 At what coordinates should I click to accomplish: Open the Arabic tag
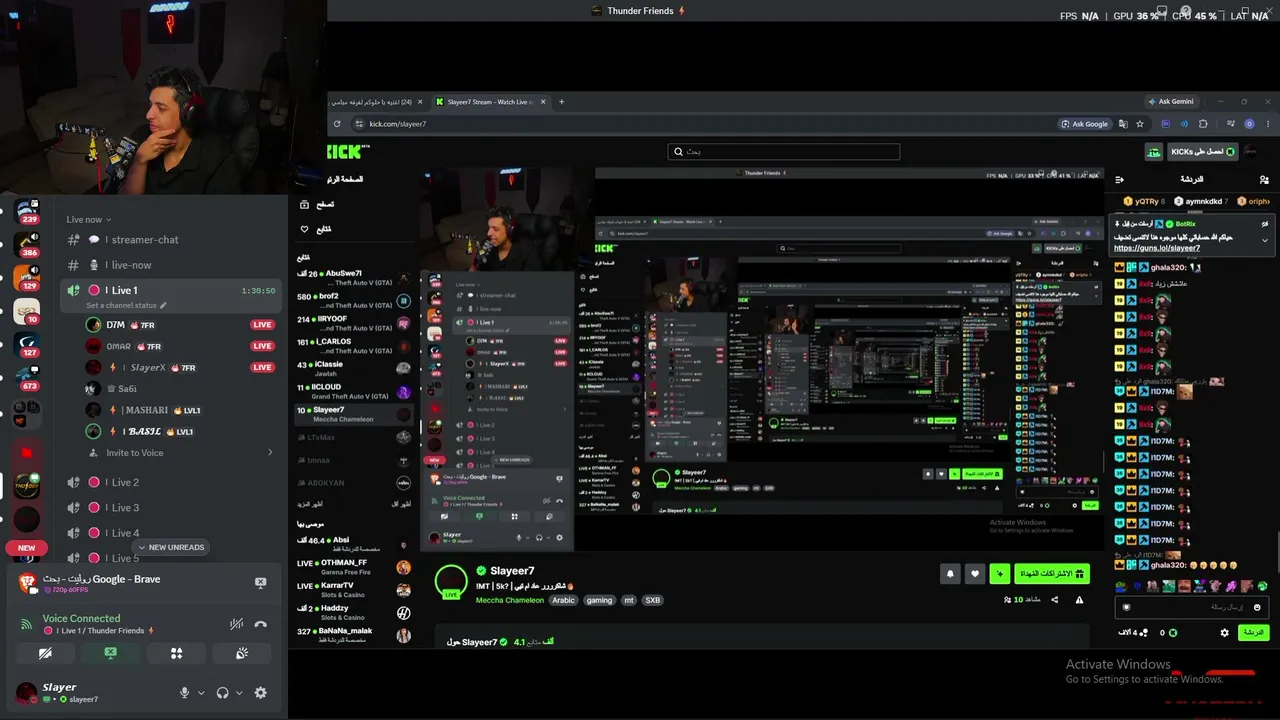coord(564,600)
